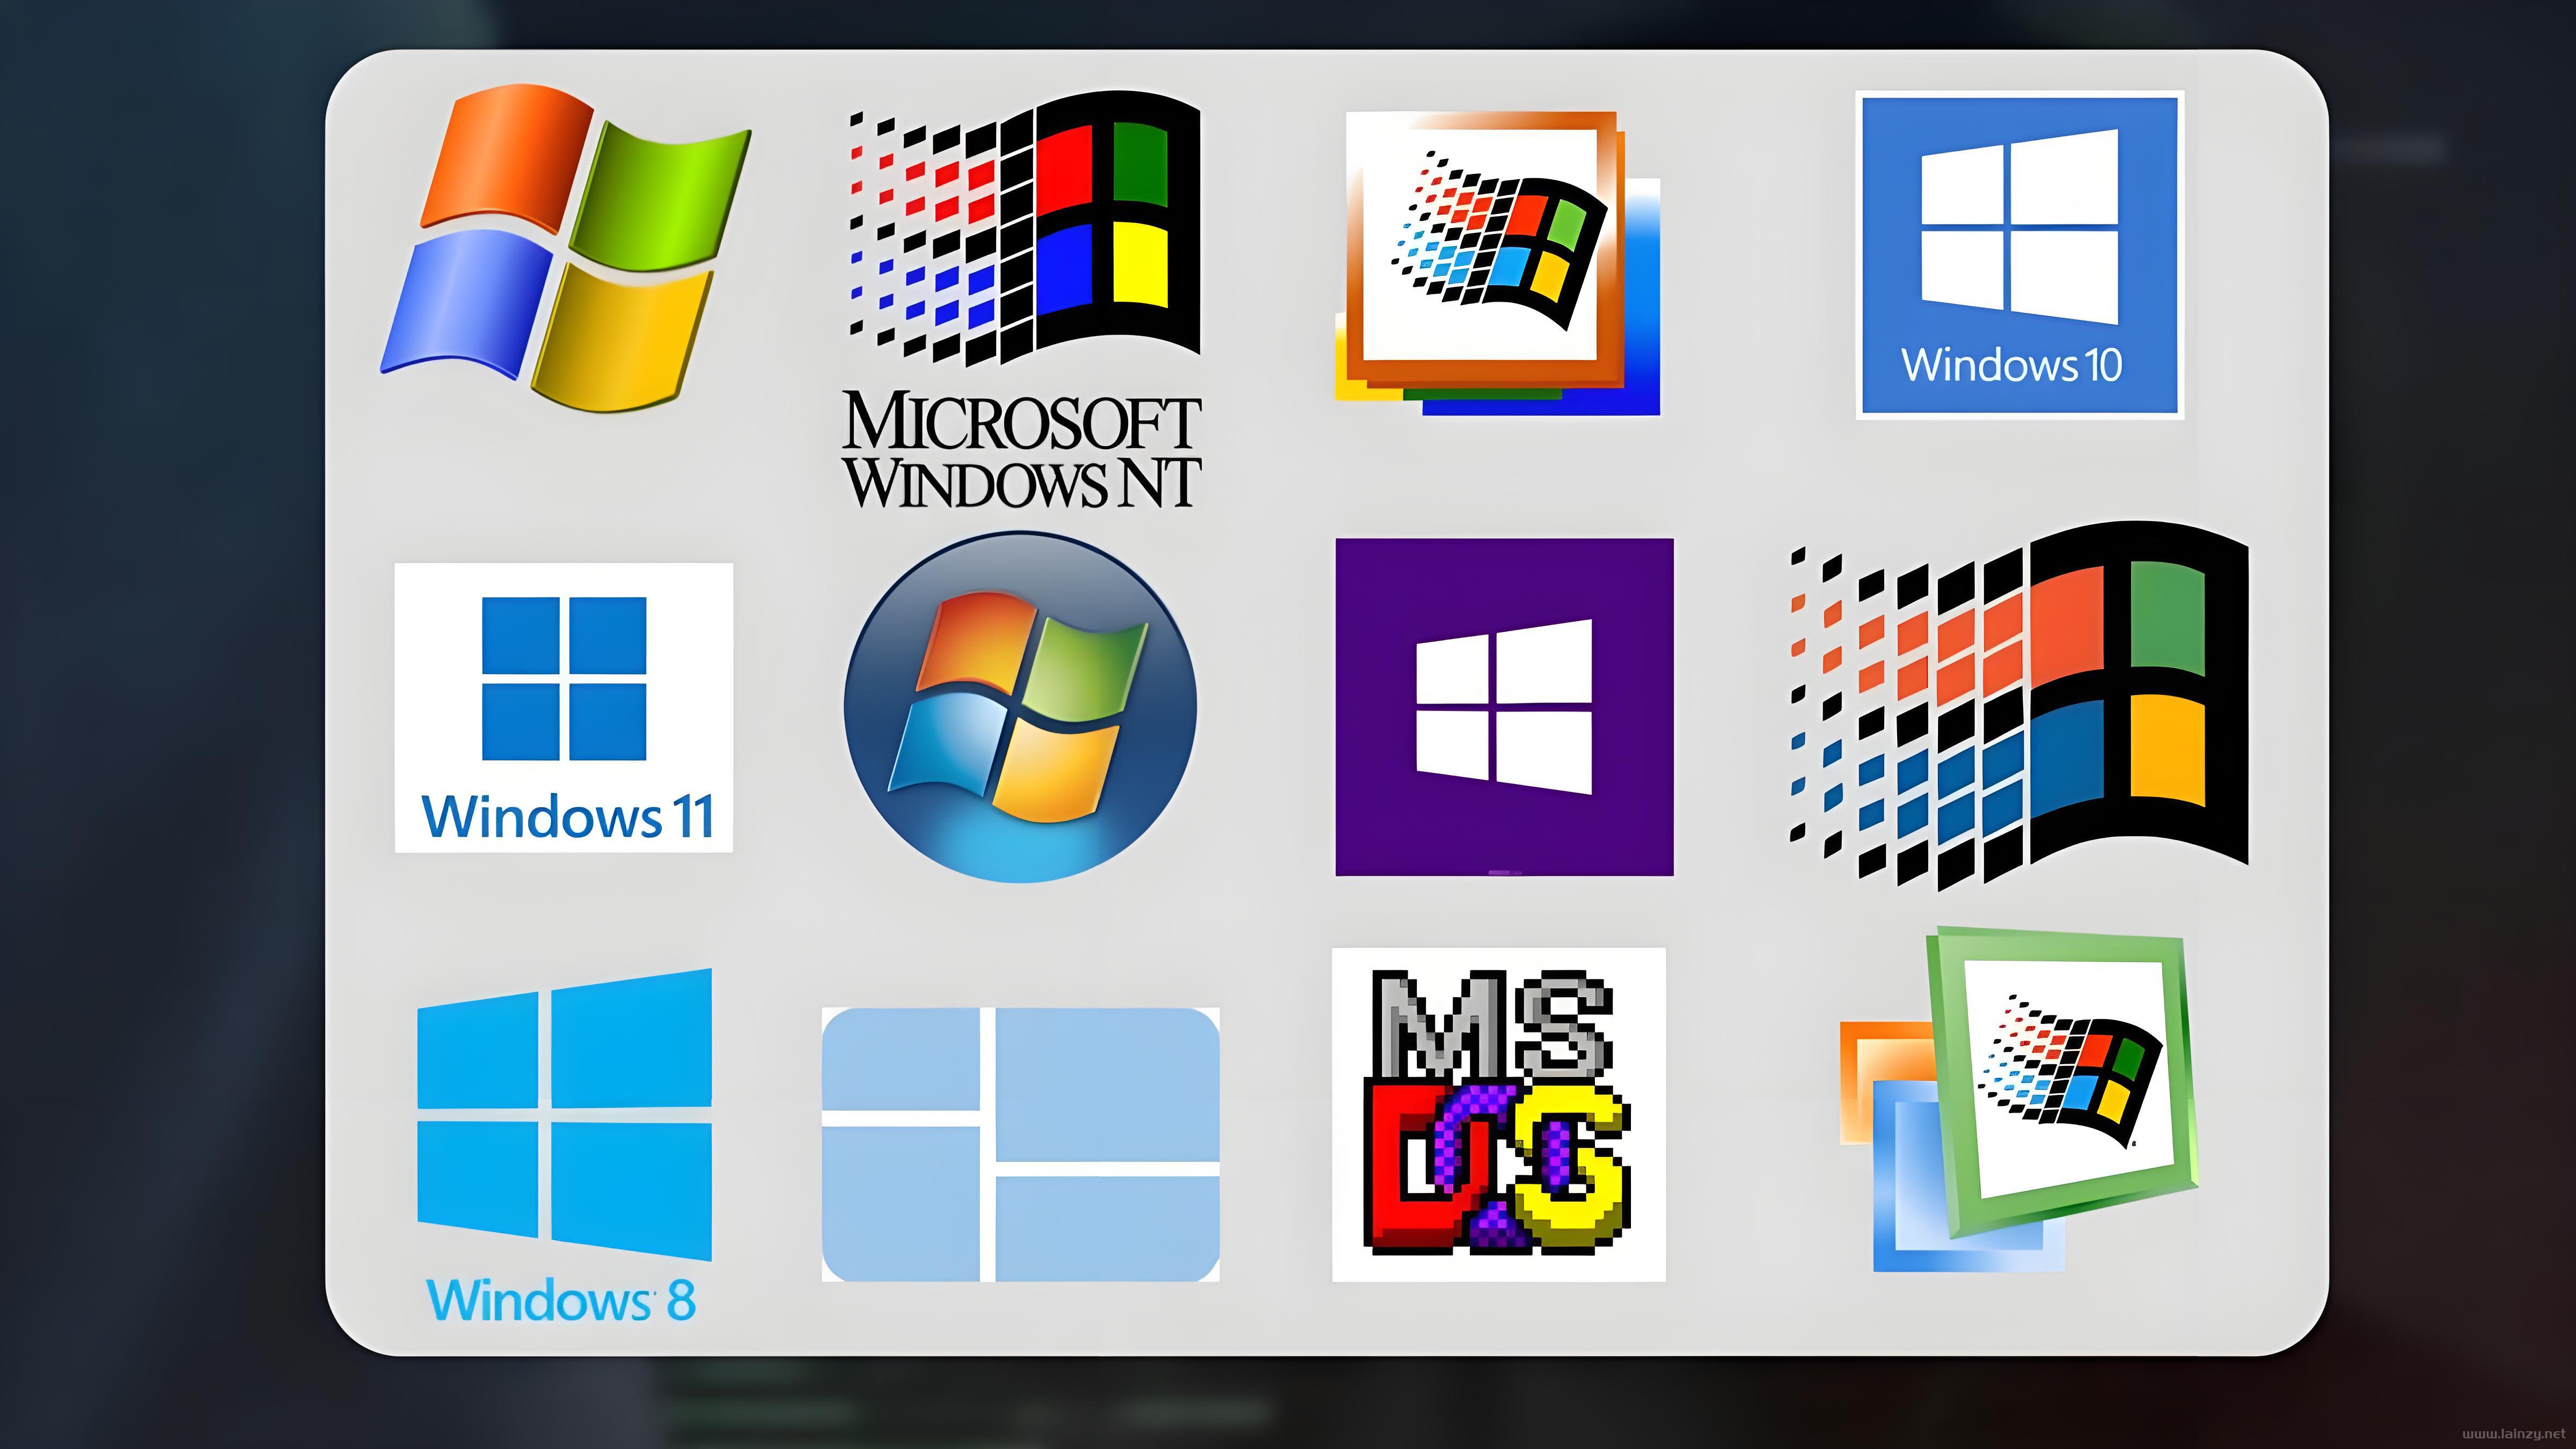Click the round Windows Vista orb logo

[1019, 707]
